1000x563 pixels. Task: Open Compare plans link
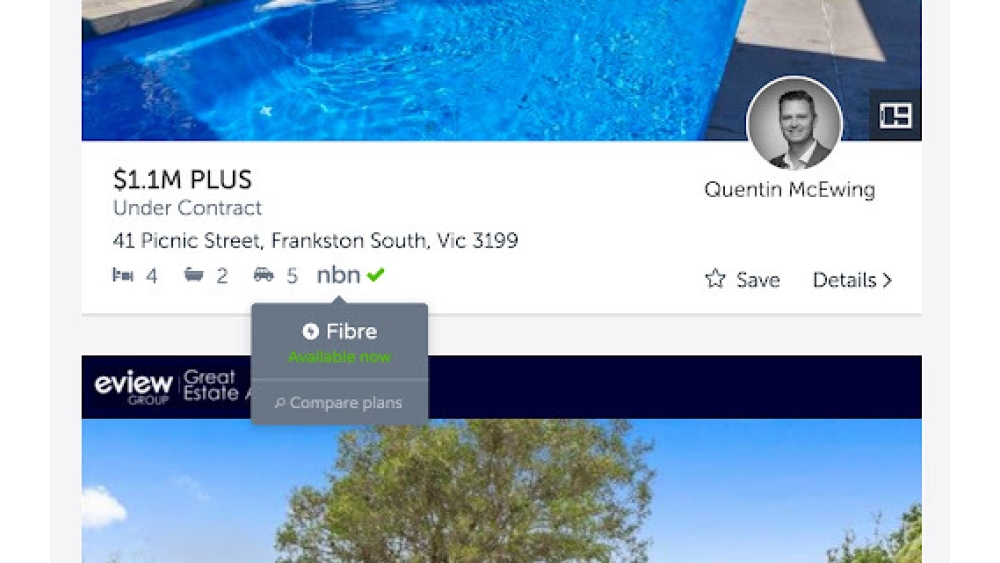coord(339,403)
